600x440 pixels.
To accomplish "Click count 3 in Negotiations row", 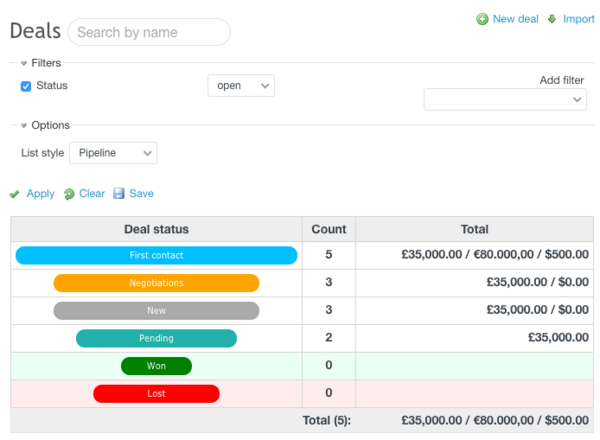I will [329, 282].
